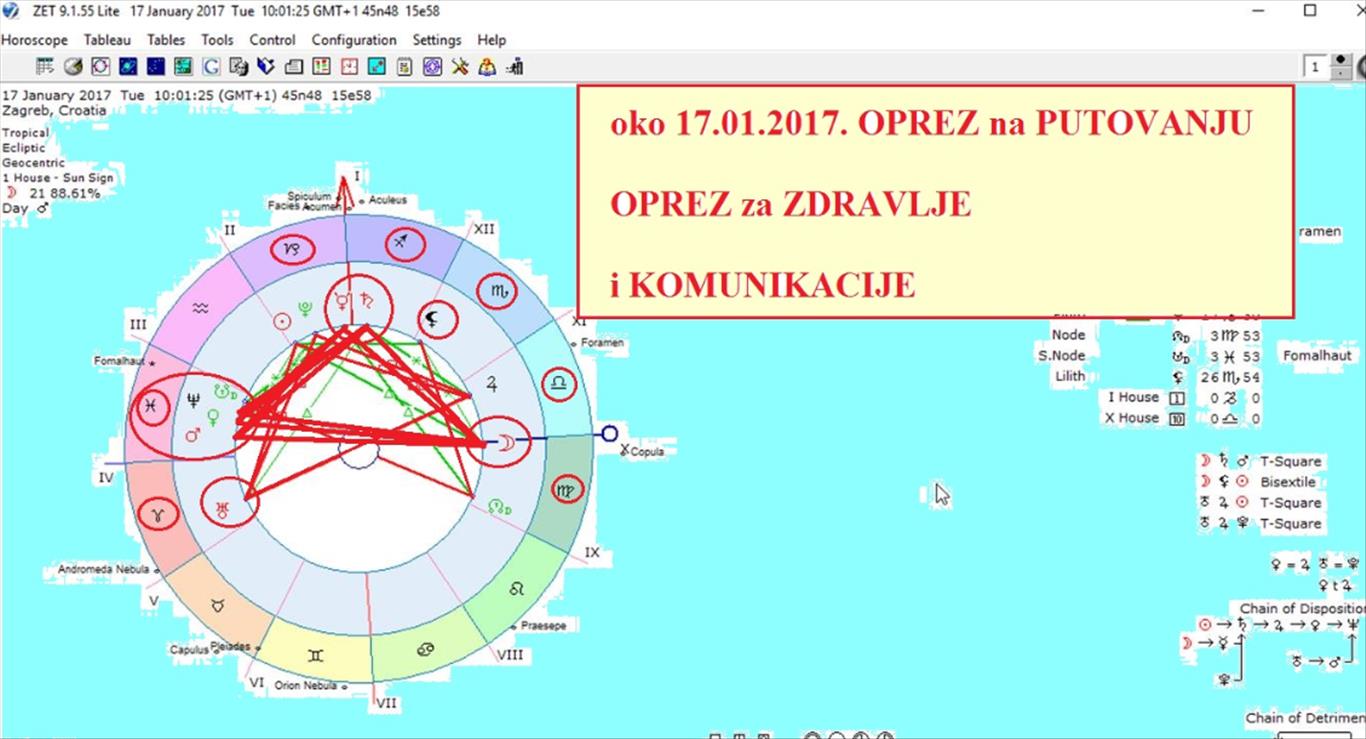The image size is (1366, 739).
Task: Select the Bisextile aspect configuration entry
Action: [x=1287, y=482]
